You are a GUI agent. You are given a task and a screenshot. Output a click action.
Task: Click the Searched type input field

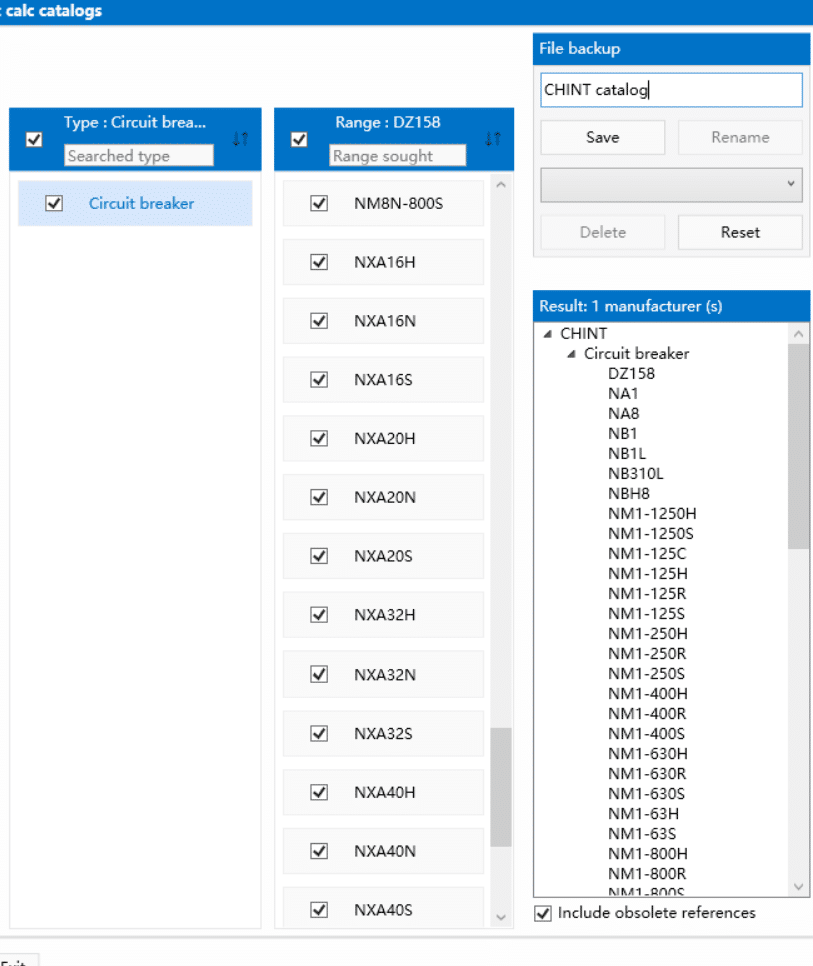point(139,156)
